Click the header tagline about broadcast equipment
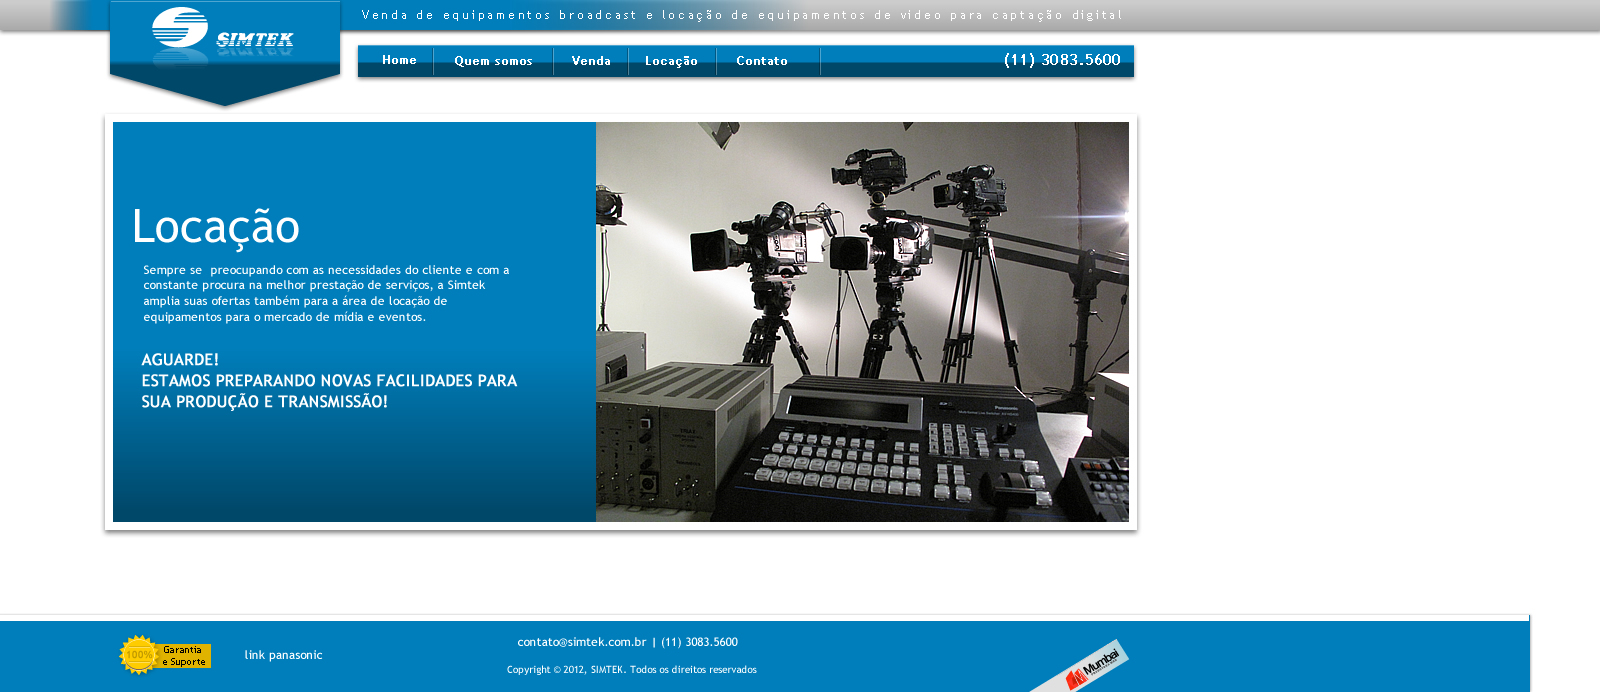The image size is (1600, 692). 742,15
